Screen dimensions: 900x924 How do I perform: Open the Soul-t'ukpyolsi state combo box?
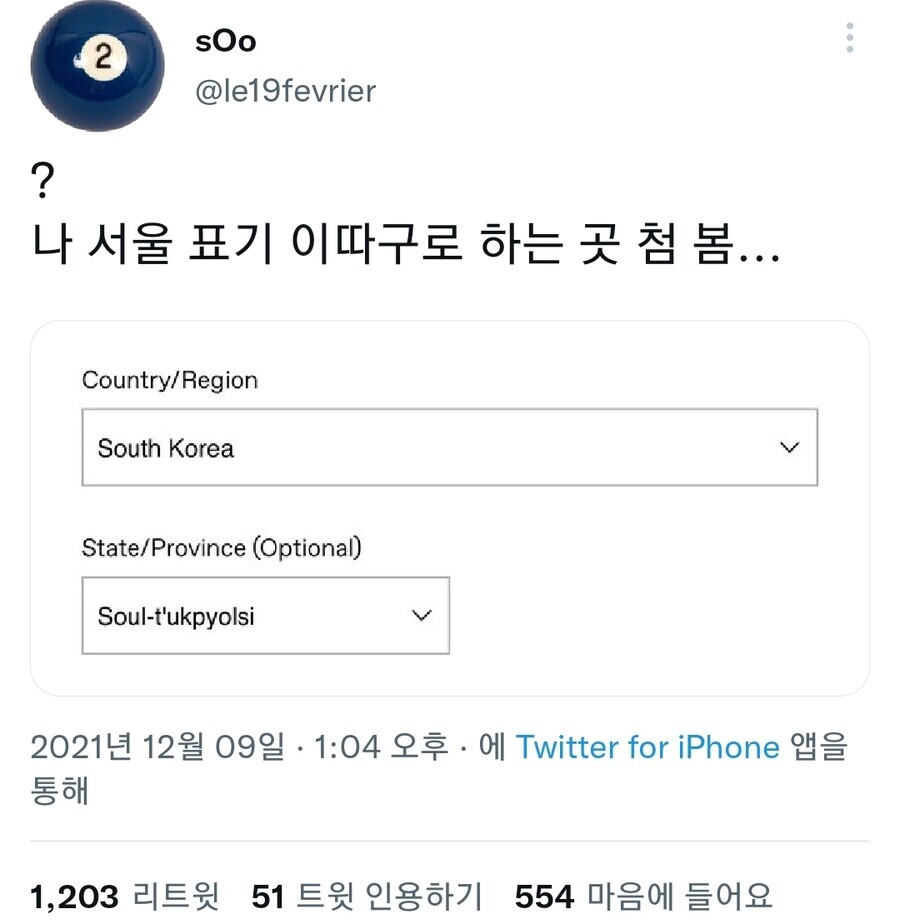pos(266,615)
